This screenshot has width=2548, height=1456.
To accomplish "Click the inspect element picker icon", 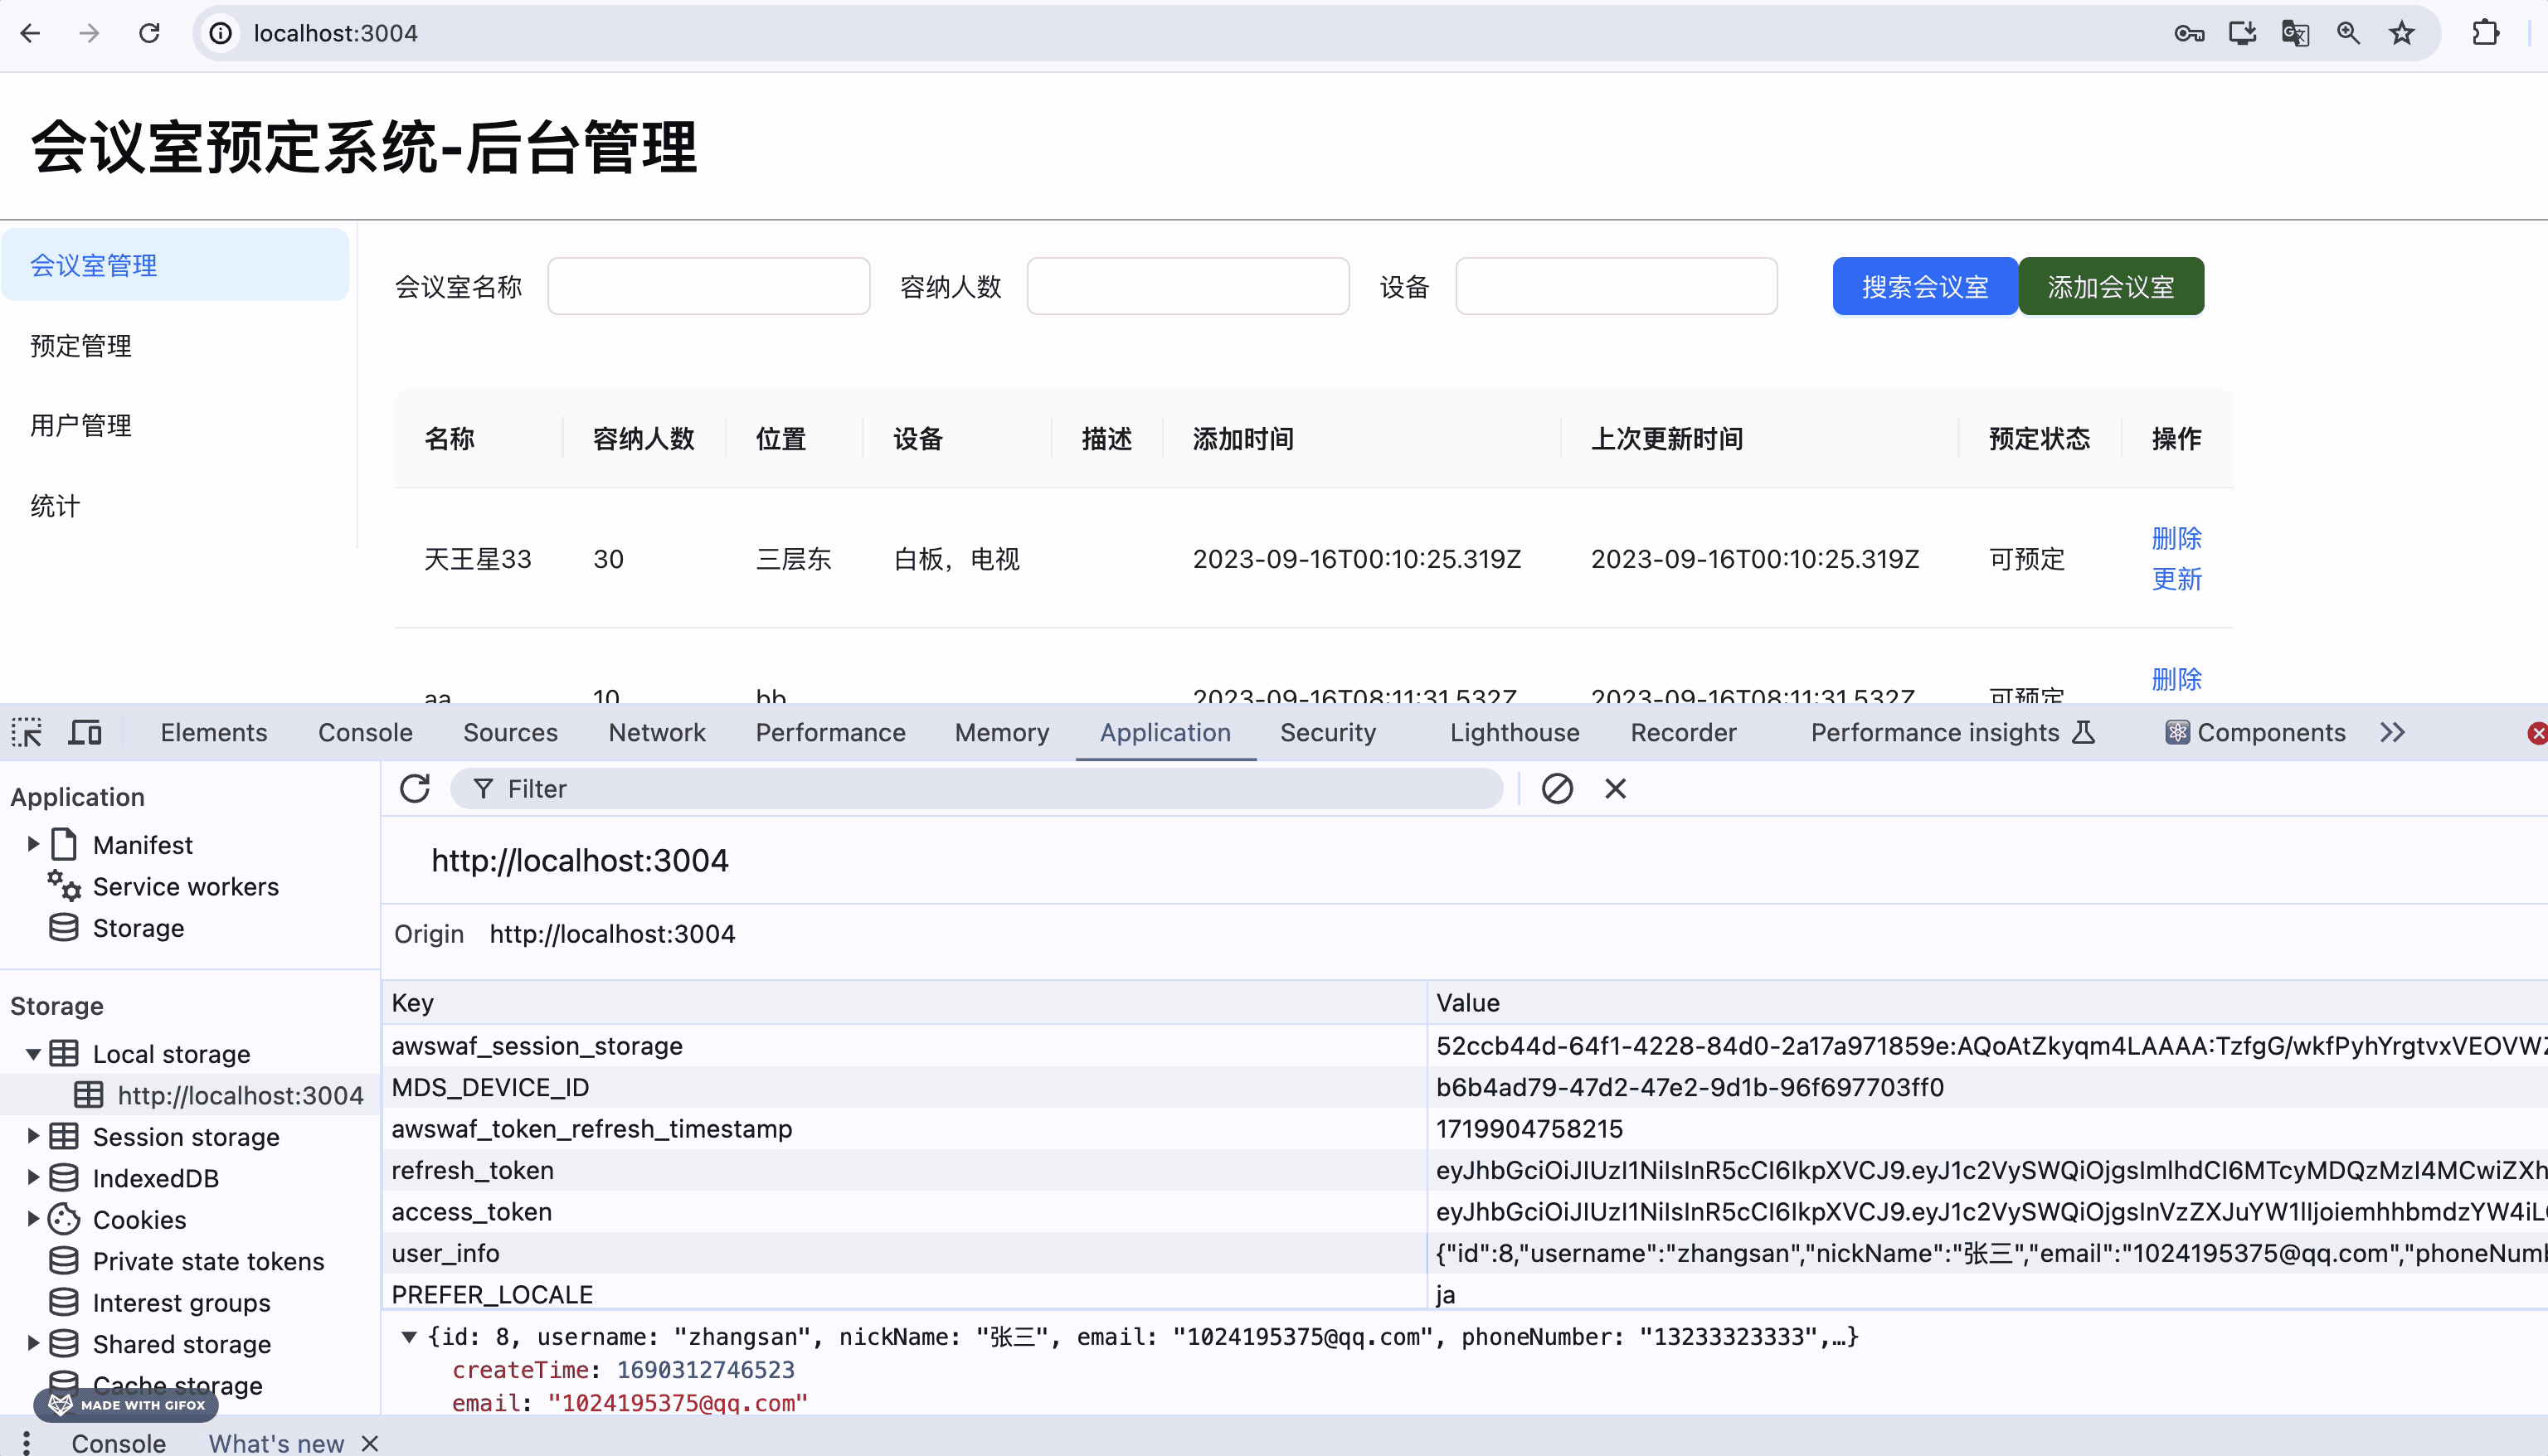I will click(x=27, y=733).
